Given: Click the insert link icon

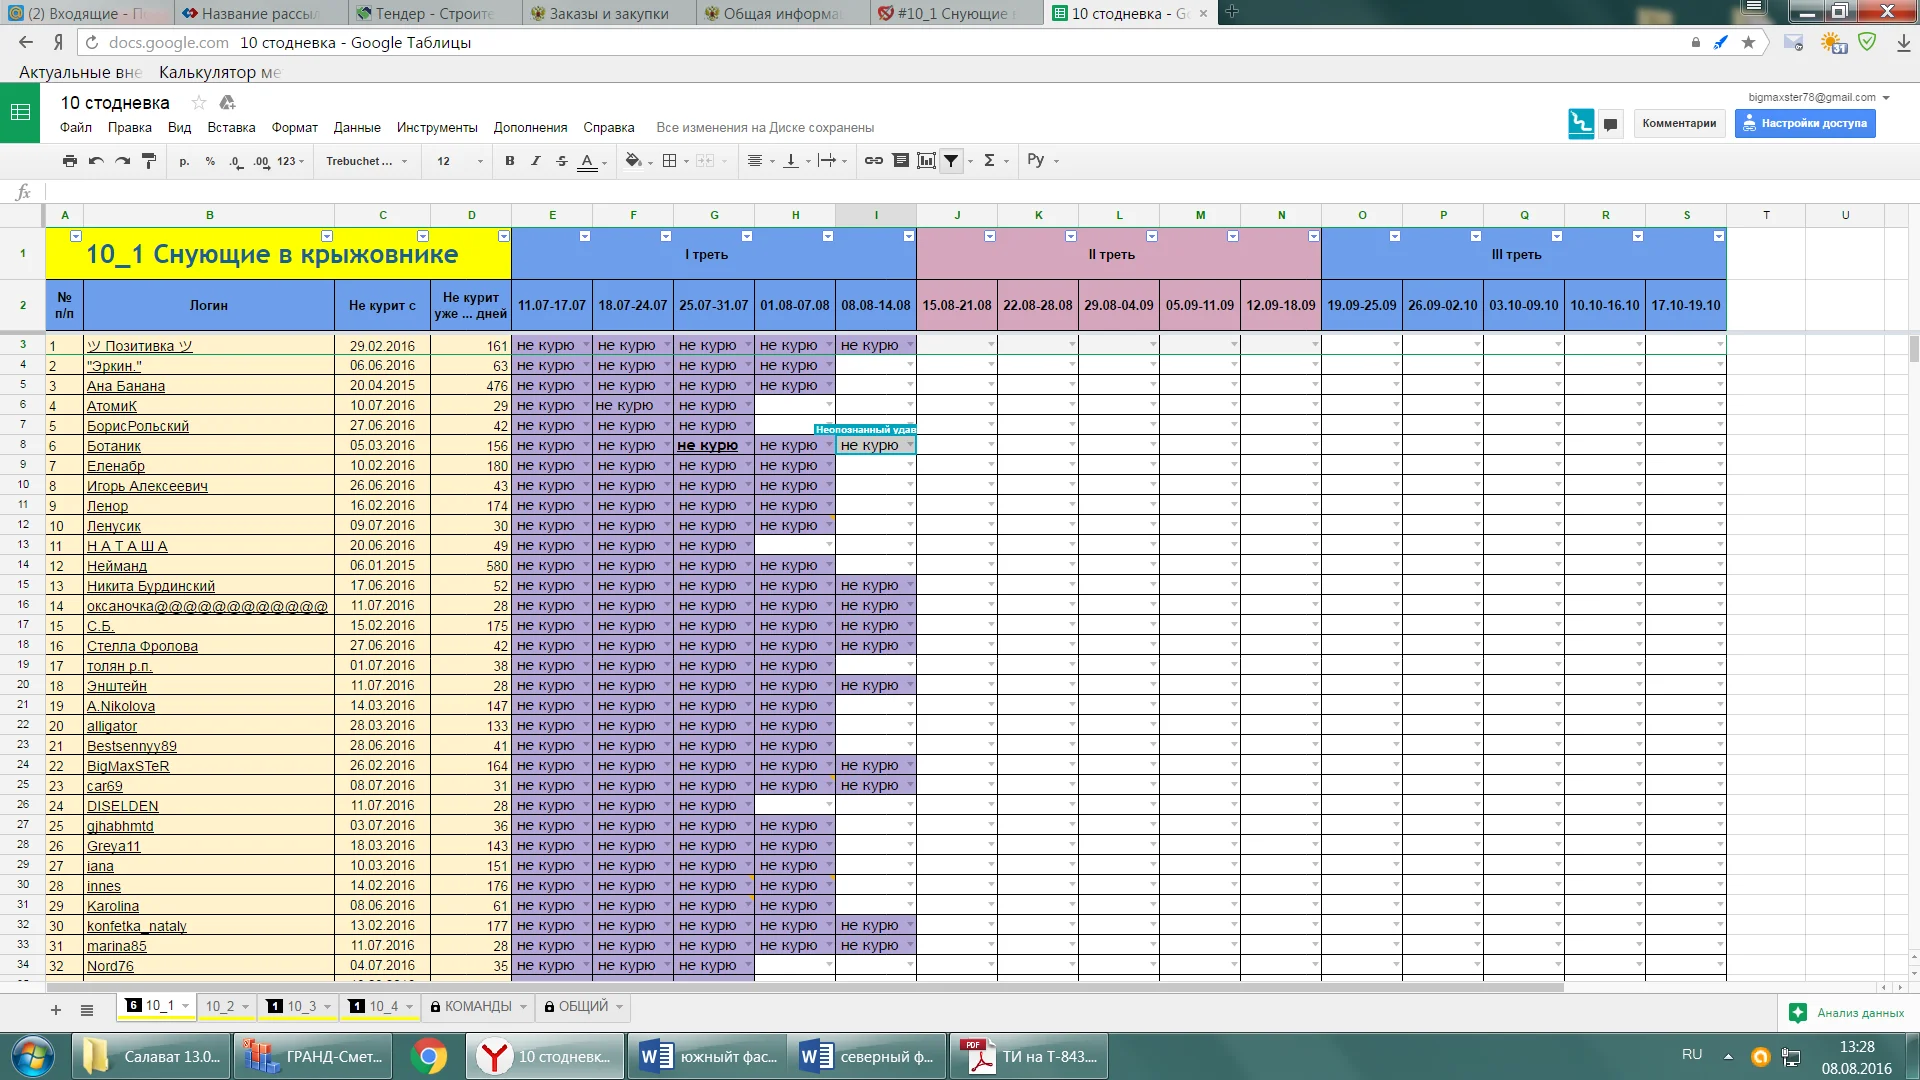Looking at the screenshot, I should (873, 161).
